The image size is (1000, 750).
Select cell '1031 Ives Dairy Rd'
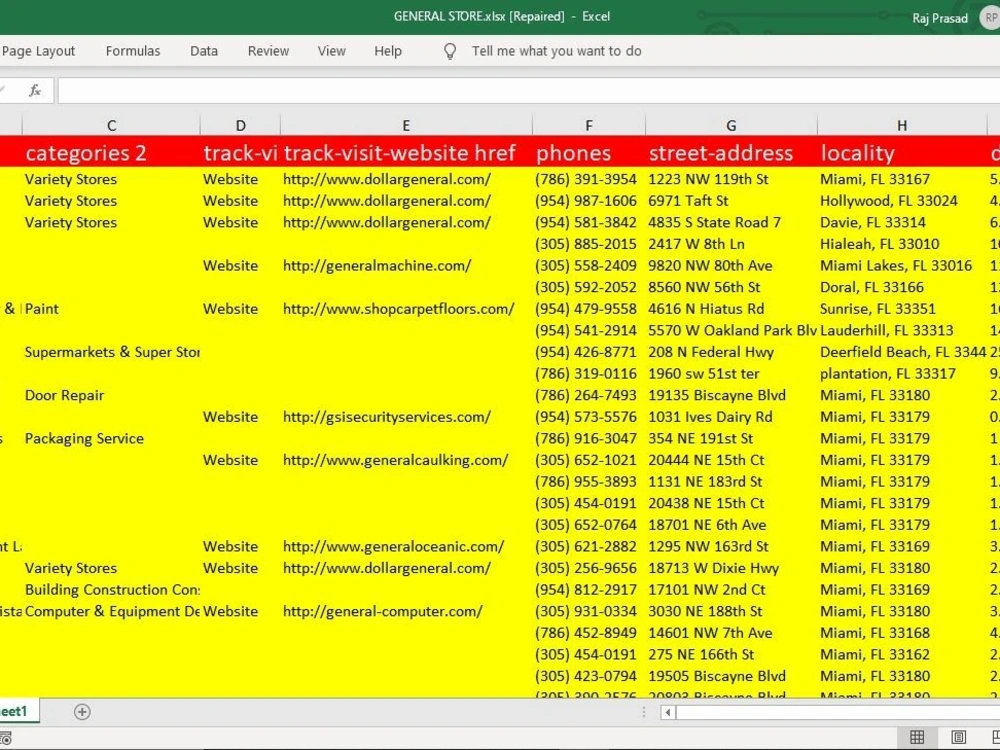click(x=732, y=417)
